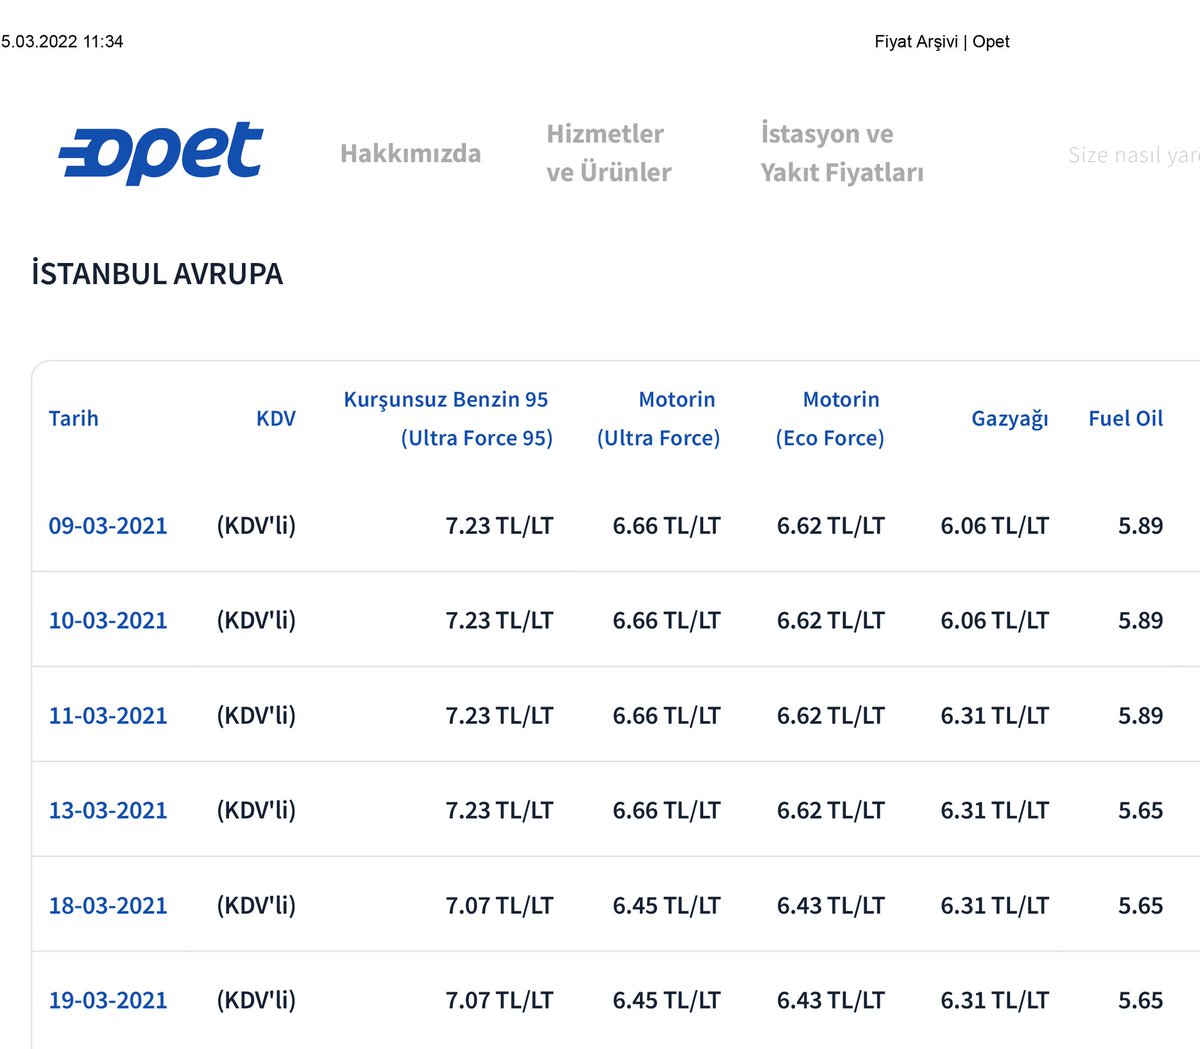
Task: Click 6.66 TL/LT in 09-03-2021 row
Action: pos(666,525)
